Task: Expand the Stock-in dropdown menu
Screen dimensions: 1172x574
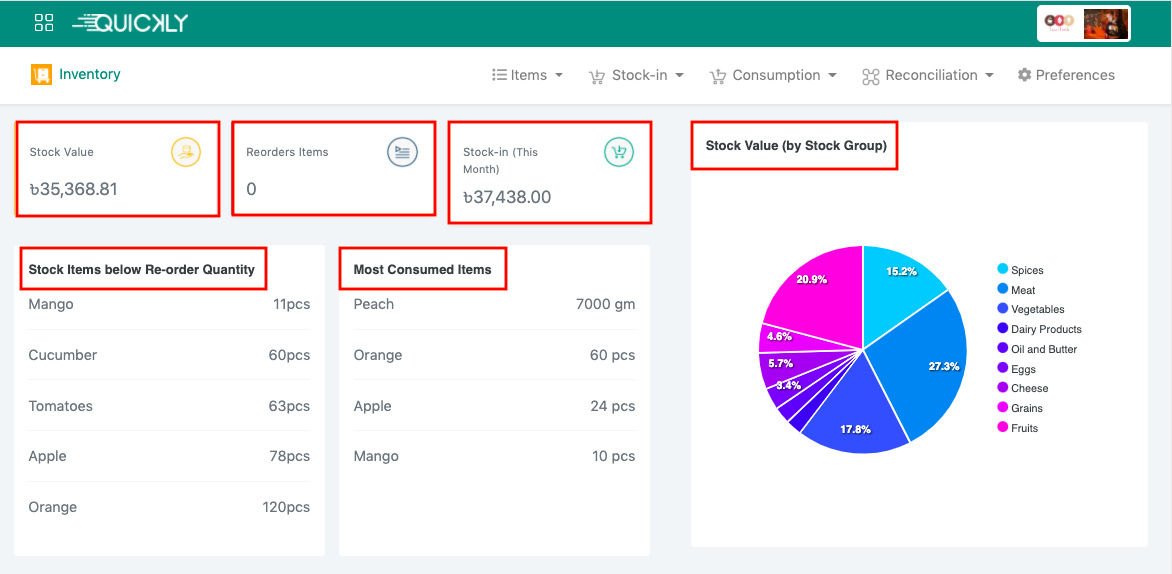Action: (x=638, y=75)
